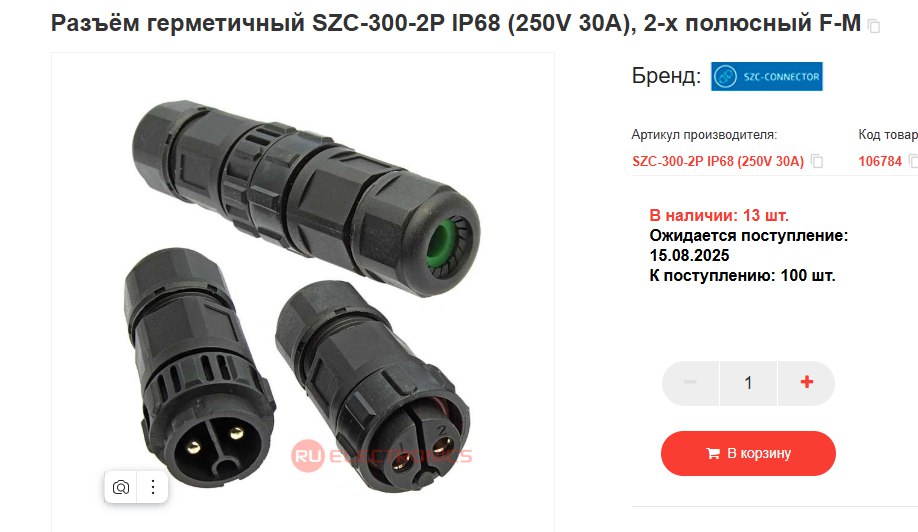The height and width of the screenshot is (532, 918).
Task: Enlarge the connector product photo
Action: pyautogui.click(x=303, y=293)
